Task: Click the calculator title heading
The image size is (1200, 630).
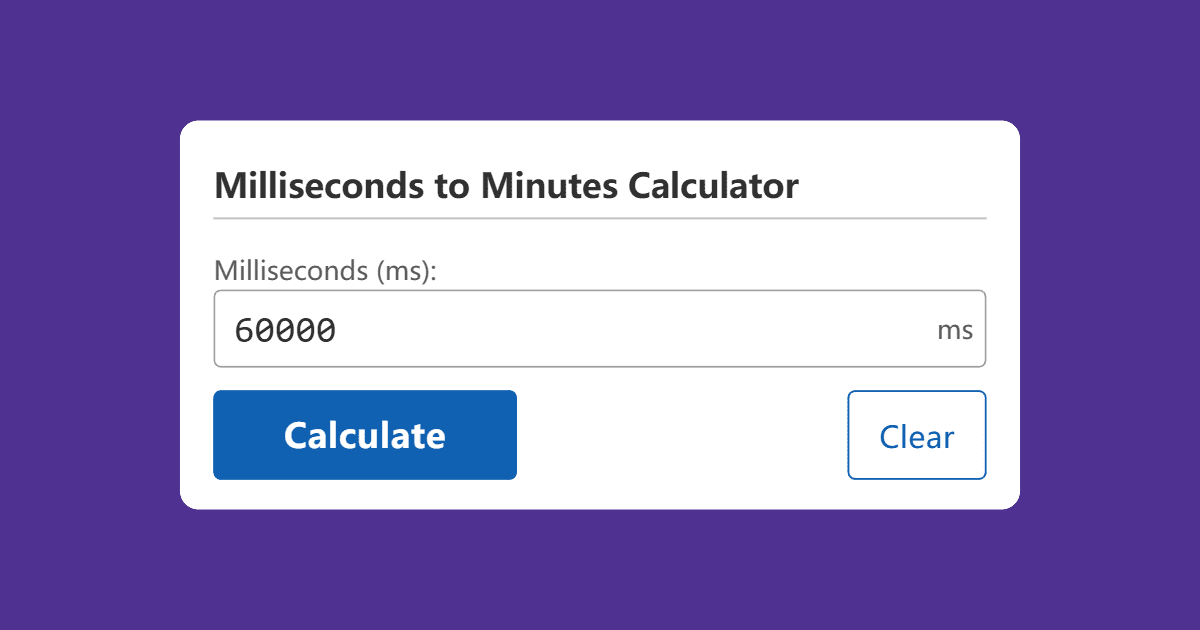Action: click(x=506, y=186)
